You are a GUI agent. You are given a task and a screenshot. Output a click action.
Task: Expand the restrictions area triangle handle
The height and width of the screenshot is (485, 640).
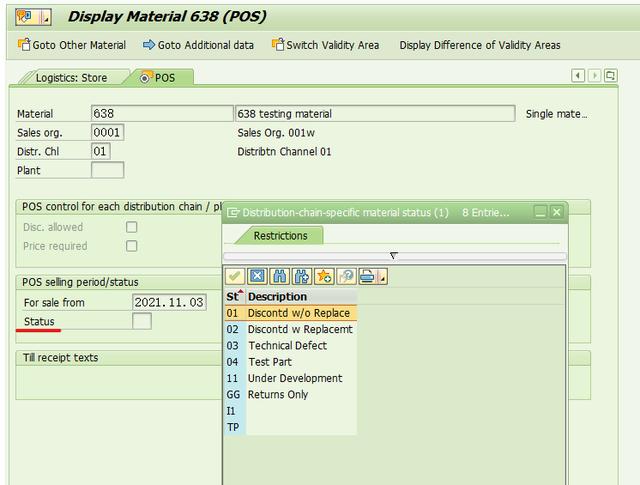point(393,256)
